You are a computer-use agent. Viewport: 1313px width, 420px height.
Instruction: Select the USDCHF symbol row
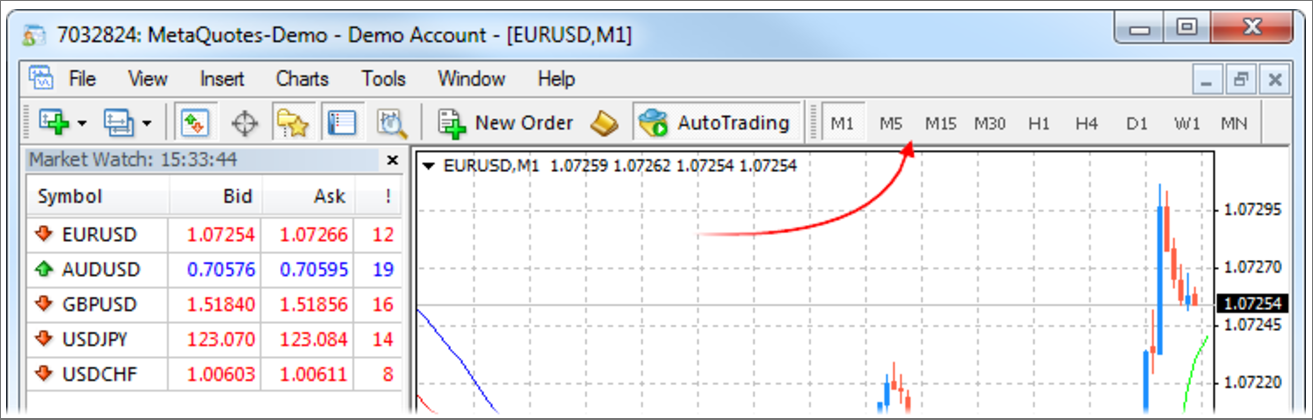click(x=215, y=373)
